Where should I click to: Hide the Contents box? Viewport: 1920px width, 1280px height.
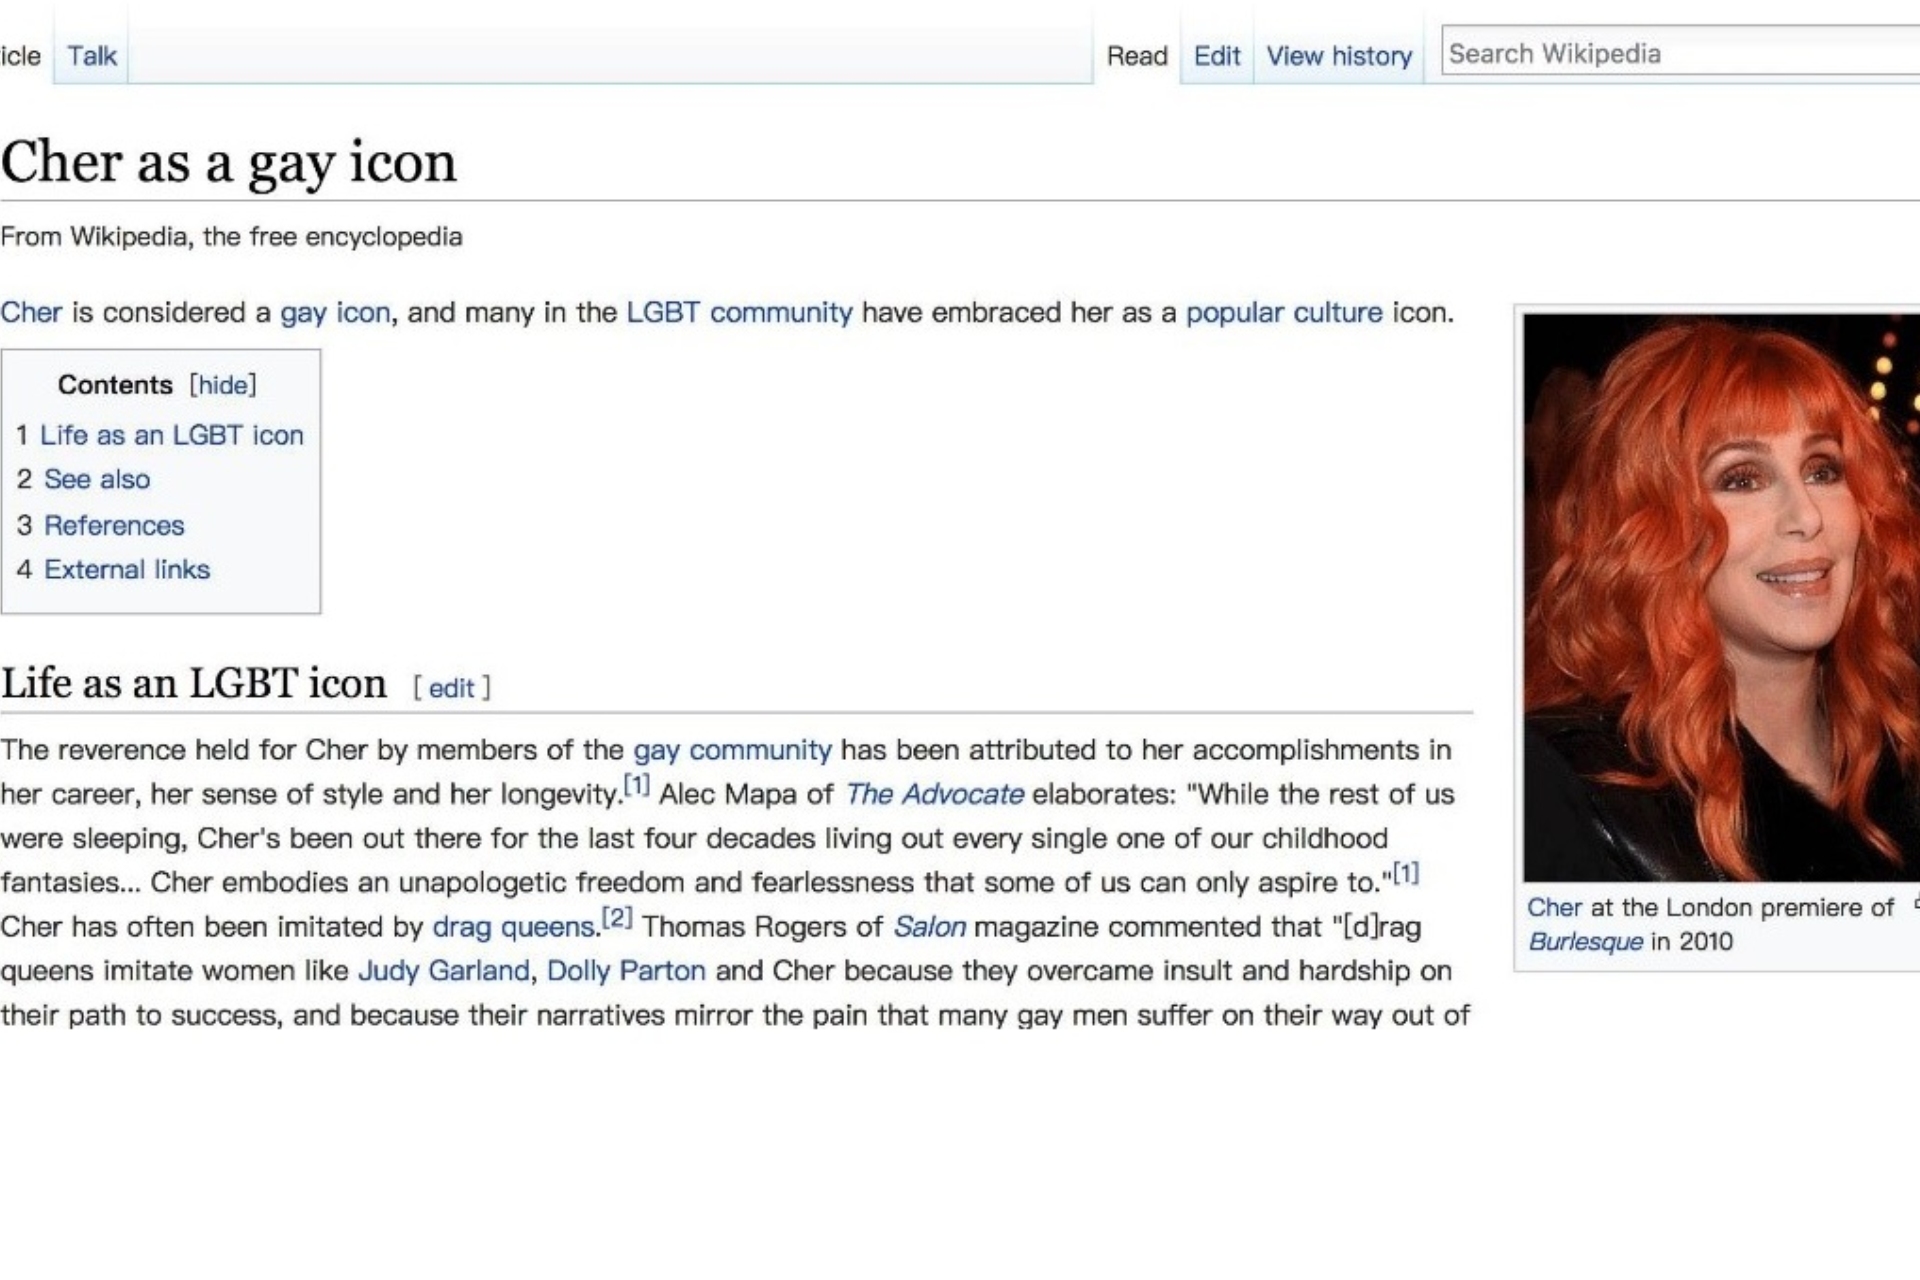tap(223, 385)
